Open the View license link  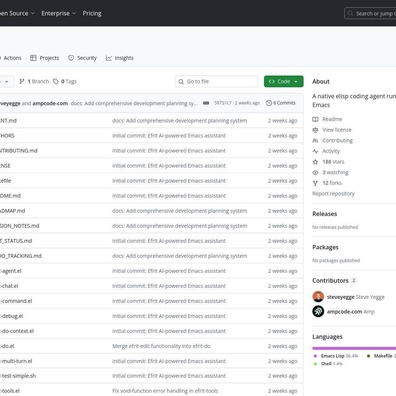(337, 130)
